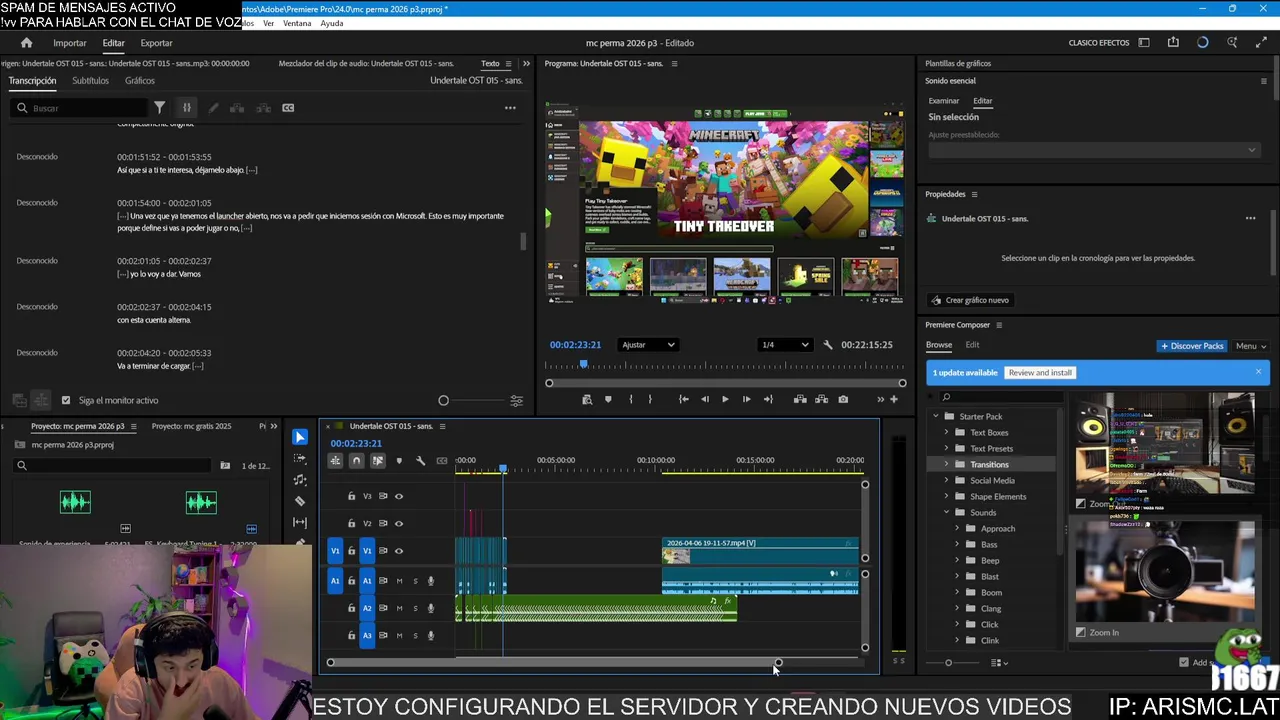Open the Subtítulos tab in Text panel
This screenshot has width=1280, height=720.
point(90,81)
